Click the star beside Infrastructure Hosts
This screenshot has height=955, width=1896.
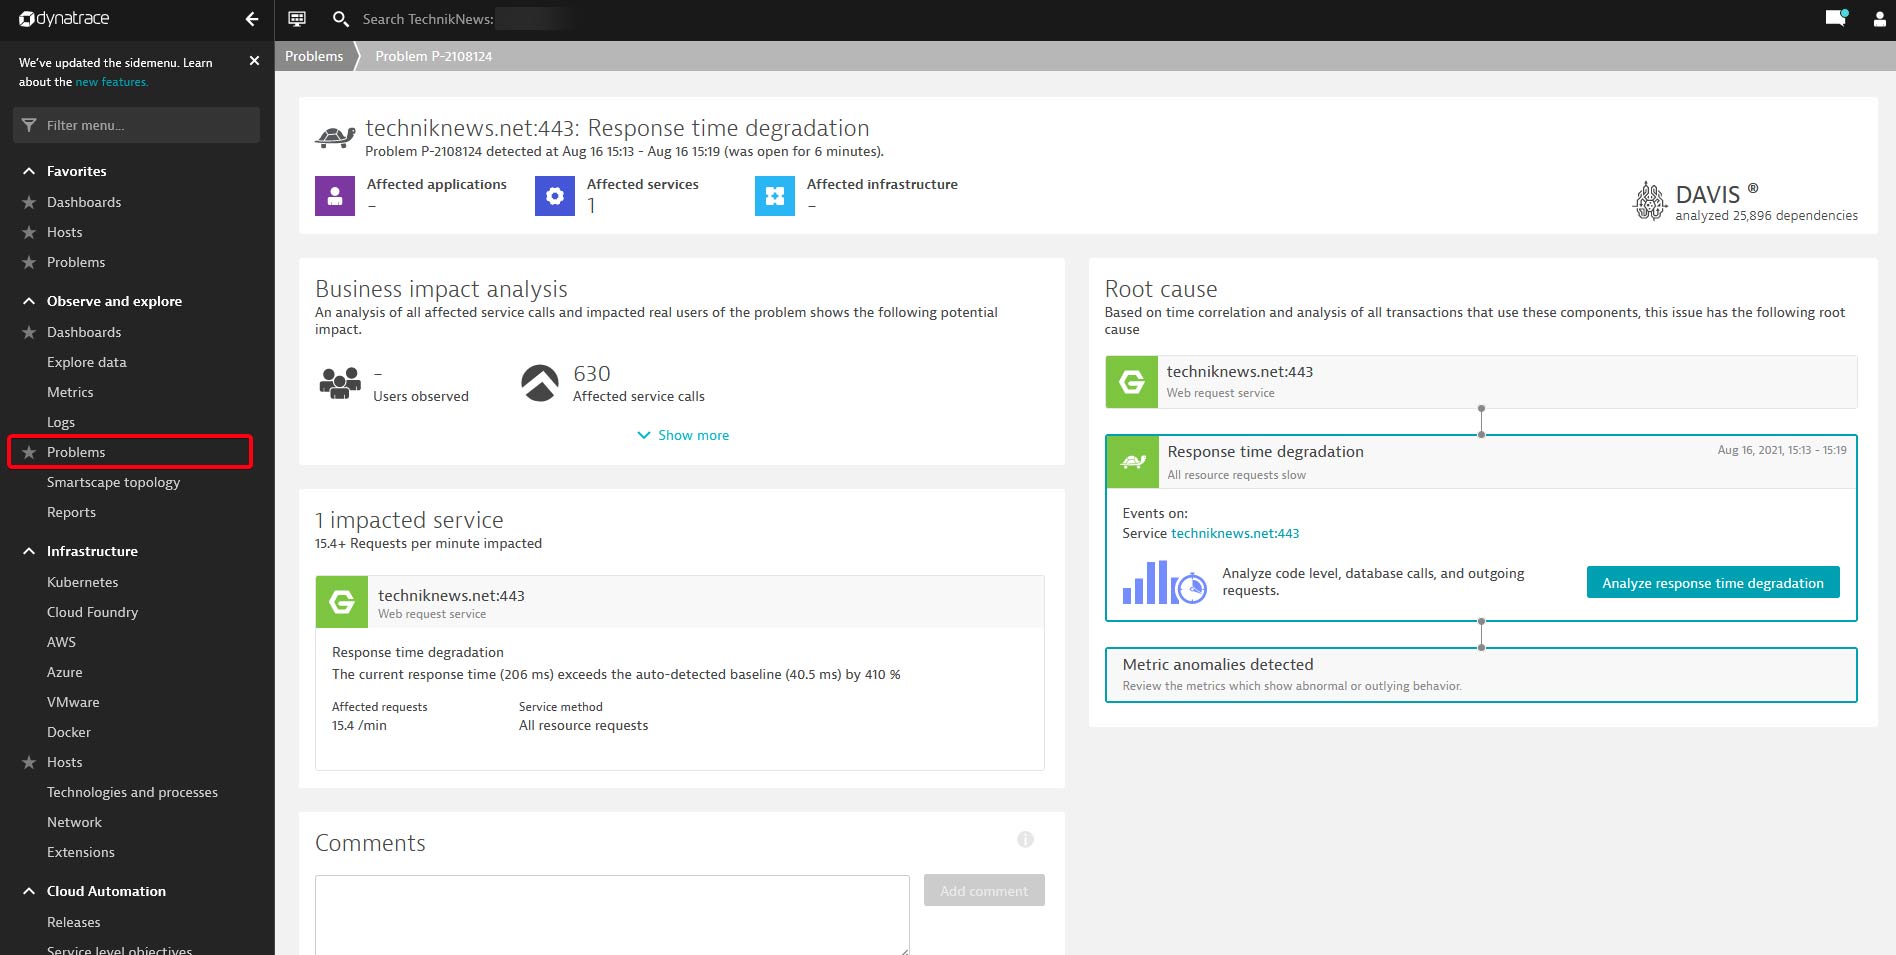(x=29, y=762)
